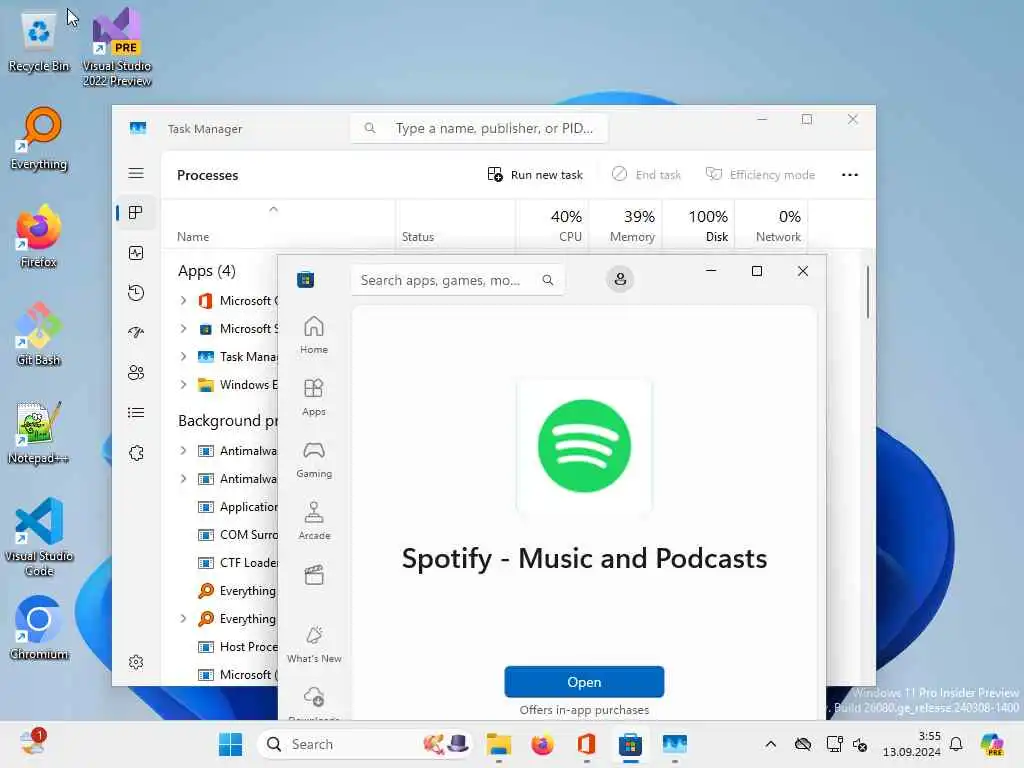
Task: Click the Spotify app logo thumbnail
Action: (x=584, y=446)
